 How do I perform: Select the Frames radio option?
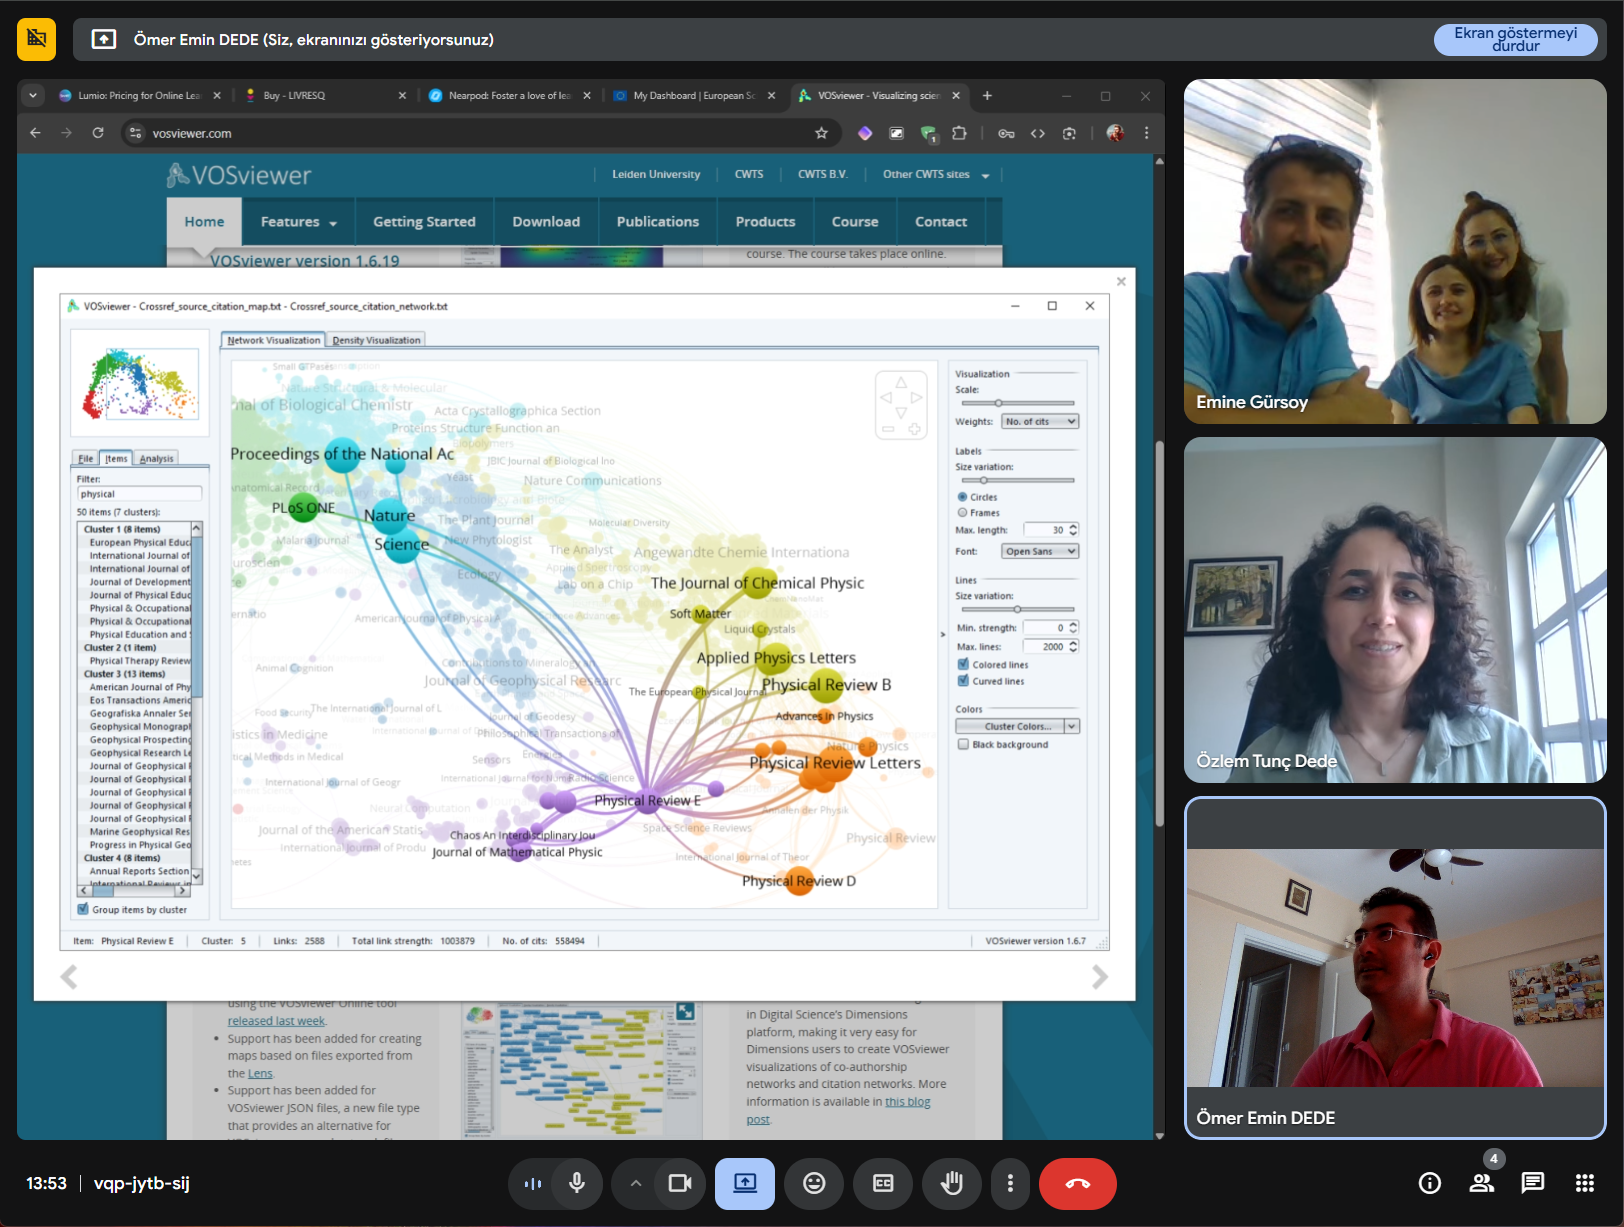tap(963, 512)
